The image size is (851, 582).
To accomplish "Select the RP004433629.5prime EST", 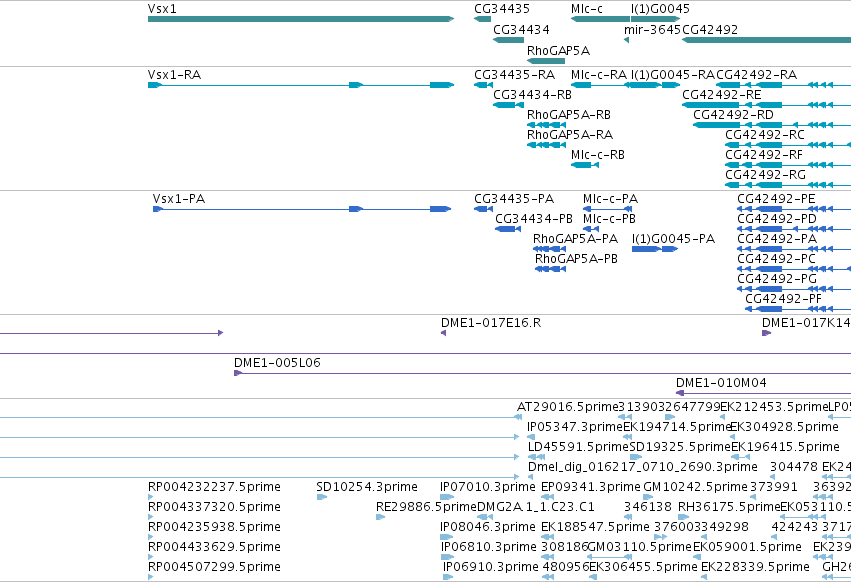I will (x=150, y=557).
